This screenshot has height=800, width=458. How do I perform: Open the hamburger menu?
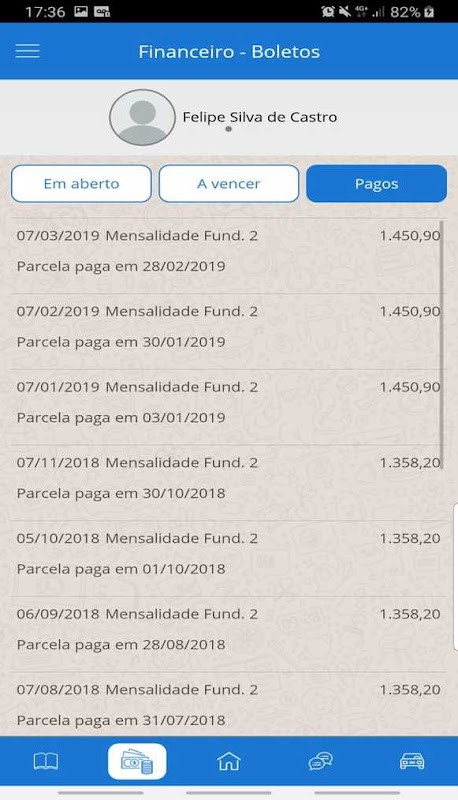28,51
